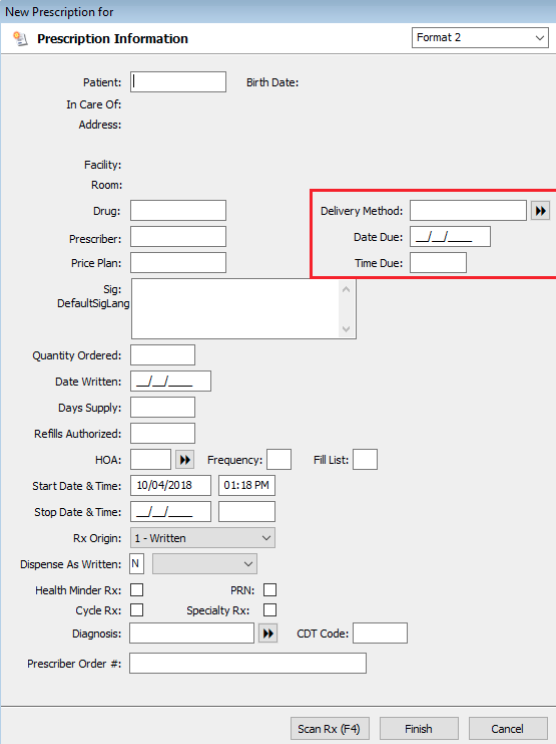The height and width of the screenshot is (744, 556).
Task: Enable the PRN checkbox
Action: click(270, 590)
